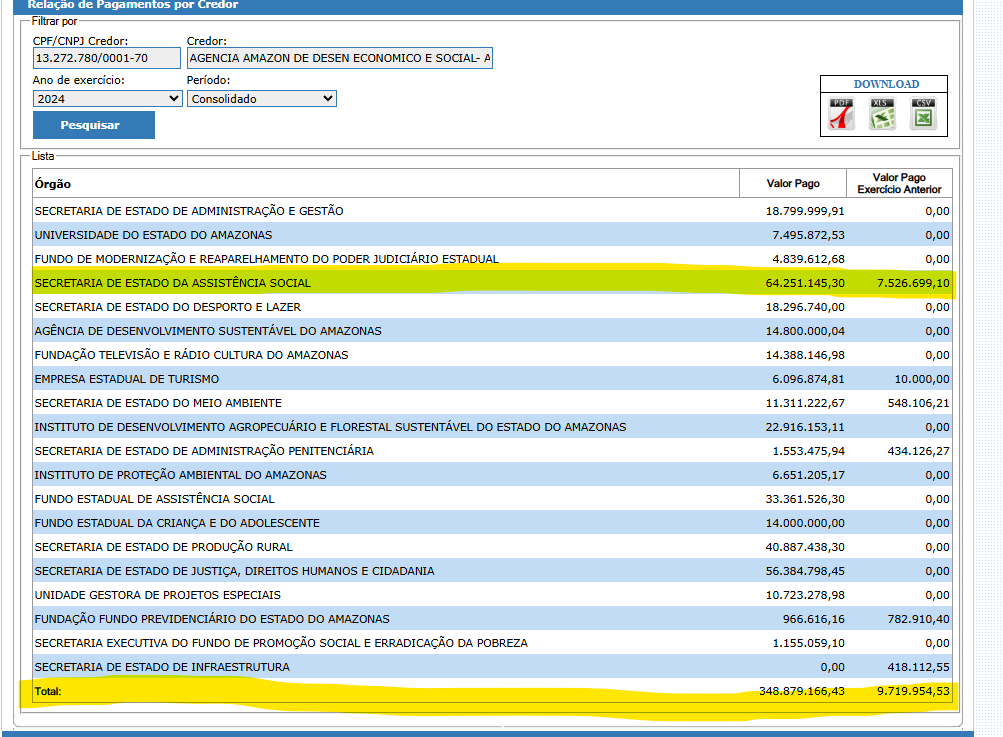The width and height of the screenshot is (1003, 737).
Task: Select row Secretaria de Estado do Desporto e Lazer
Action: 492,307
